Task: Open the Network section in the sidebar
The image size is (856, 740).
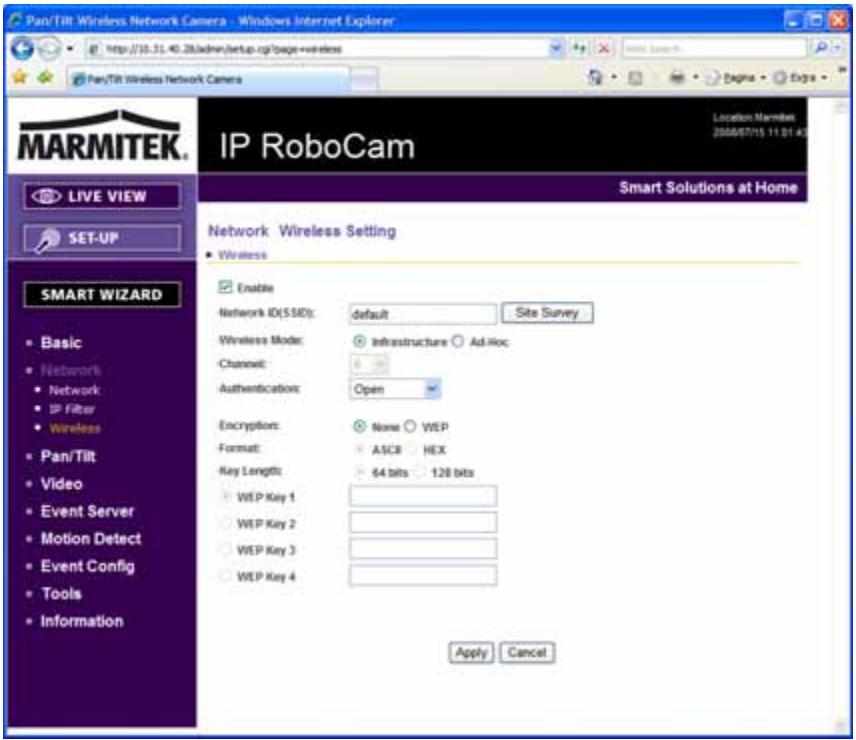Action: pos(71,370)
